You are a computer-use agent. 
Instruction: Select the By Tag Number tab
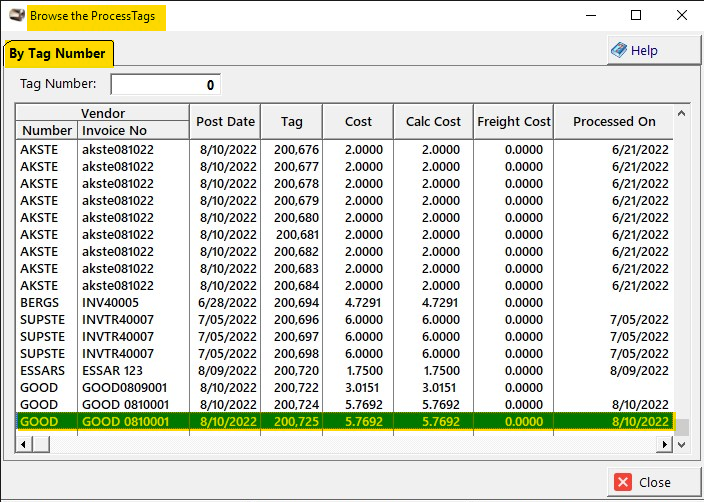pos(58,54)
